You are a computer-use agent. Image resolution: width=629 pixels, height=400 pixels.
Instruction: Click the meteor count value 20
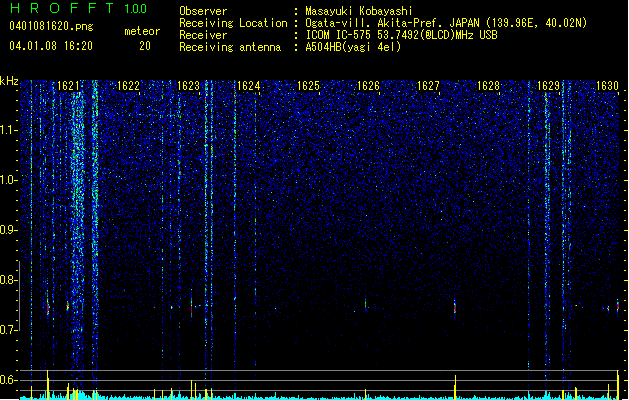click(x=145, y=46)
